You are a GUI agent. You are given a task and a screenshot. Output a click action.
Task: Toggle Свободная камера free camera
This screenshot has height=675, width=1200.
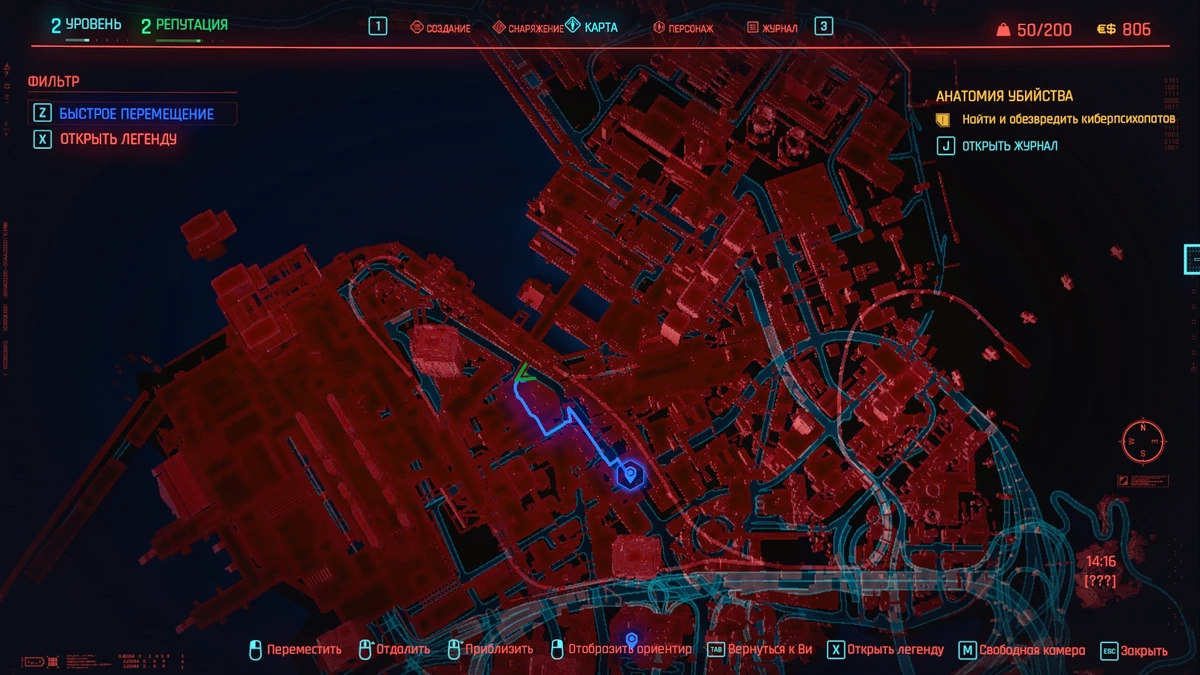pyautogui.click(x=1032, y=650)
